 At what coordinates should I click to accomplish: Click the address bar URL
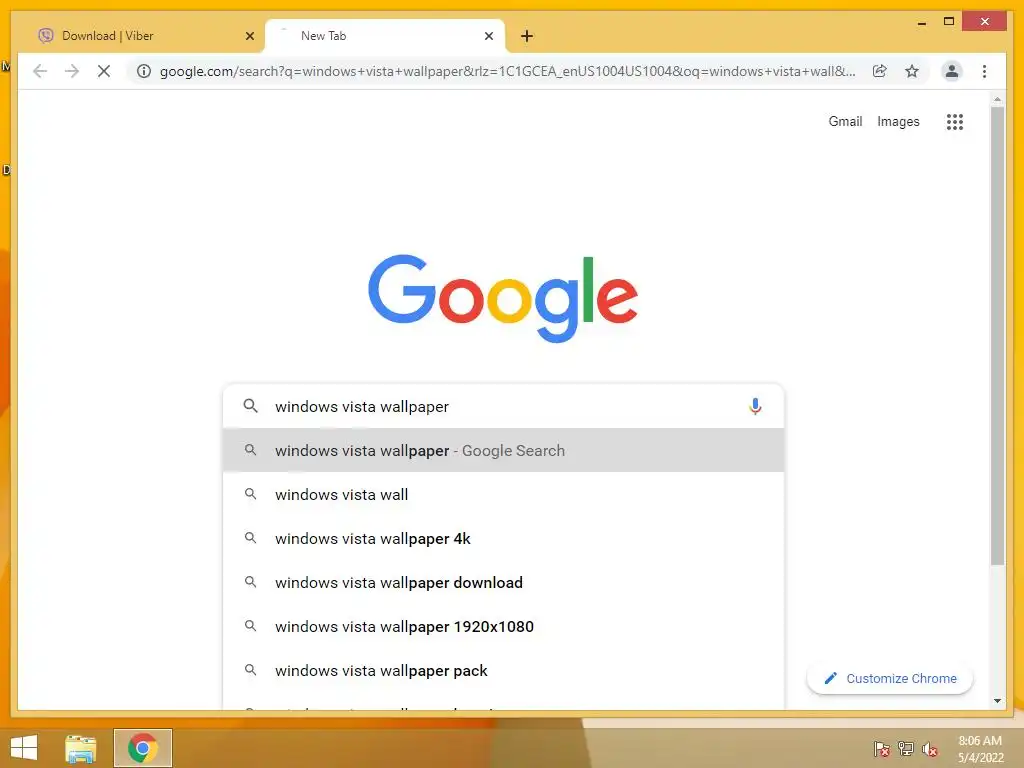pyautogui.click(x=507, y=71)
